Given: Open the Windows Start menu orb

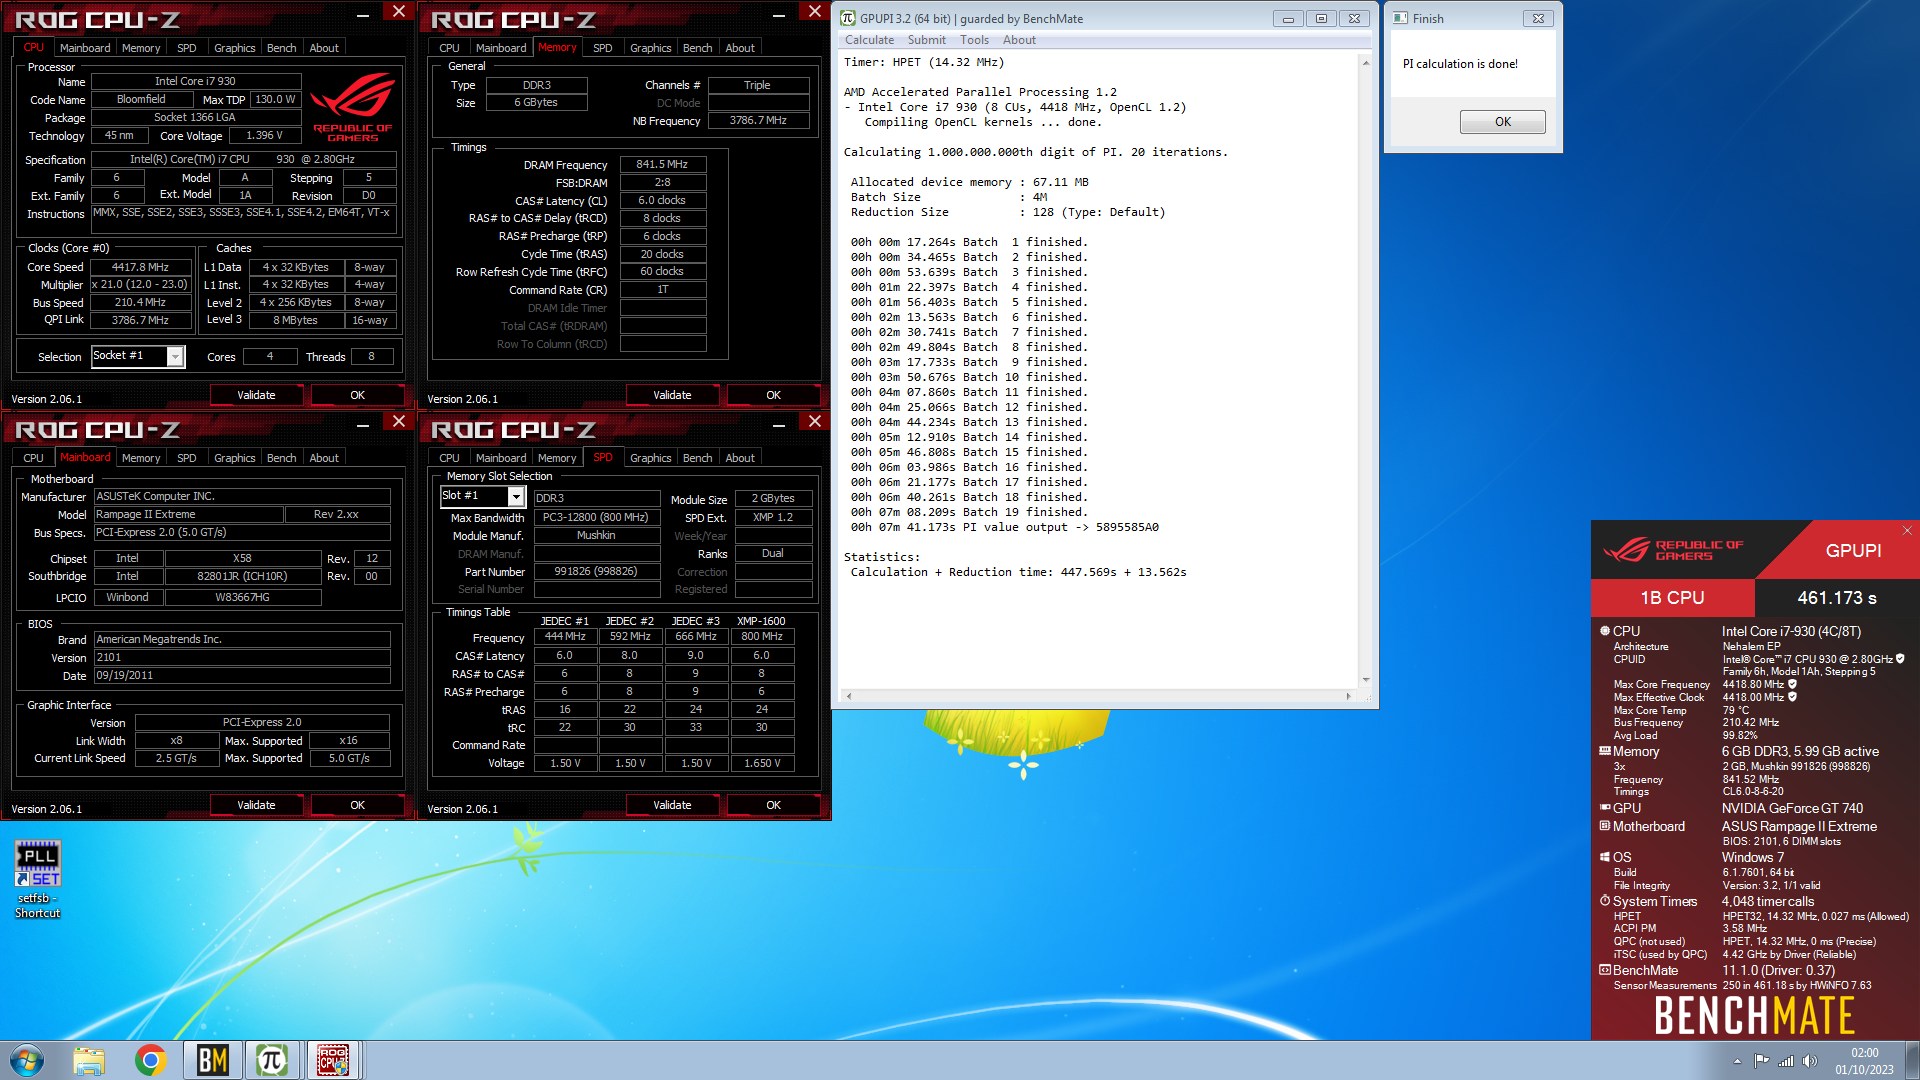Looking at the screenshot, I should tap(27, 1060).
